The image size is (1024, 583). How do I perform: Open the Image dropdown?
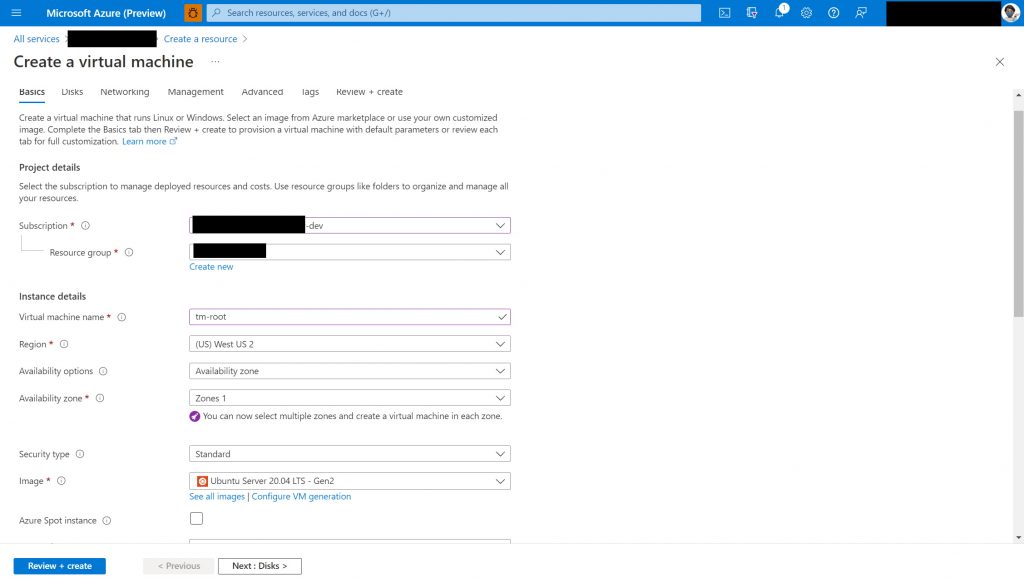(x=350, y=481)
